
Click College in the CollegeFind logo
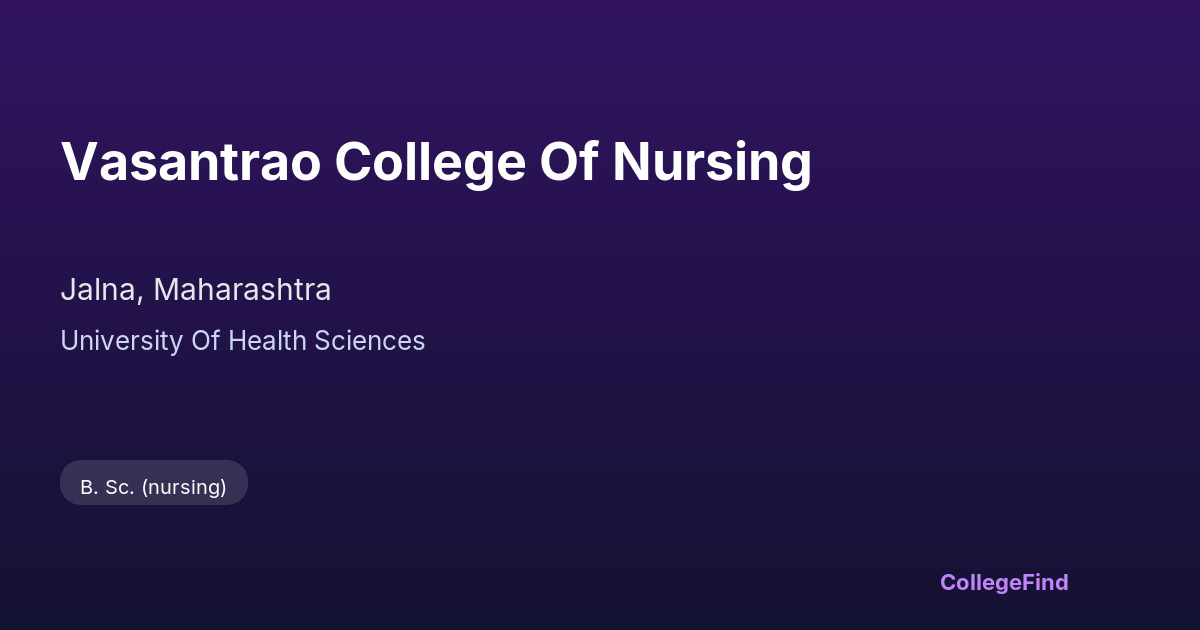(979, 582)
